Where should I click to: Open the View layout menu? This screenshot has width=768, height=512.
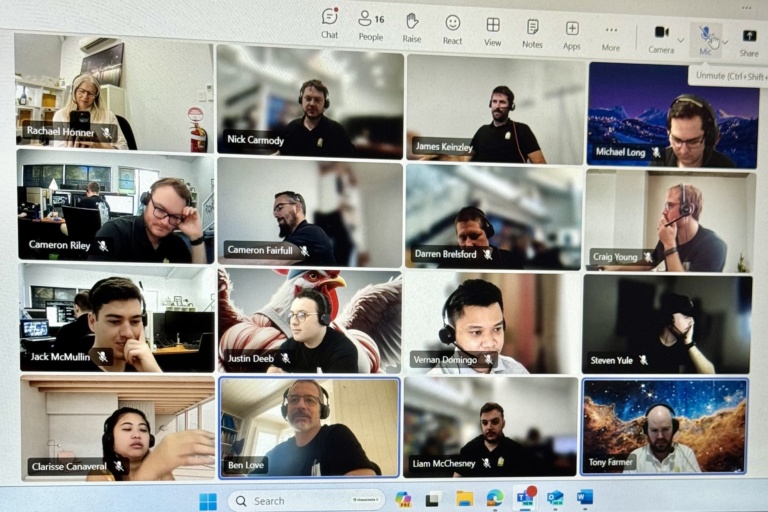click(492, 30)
